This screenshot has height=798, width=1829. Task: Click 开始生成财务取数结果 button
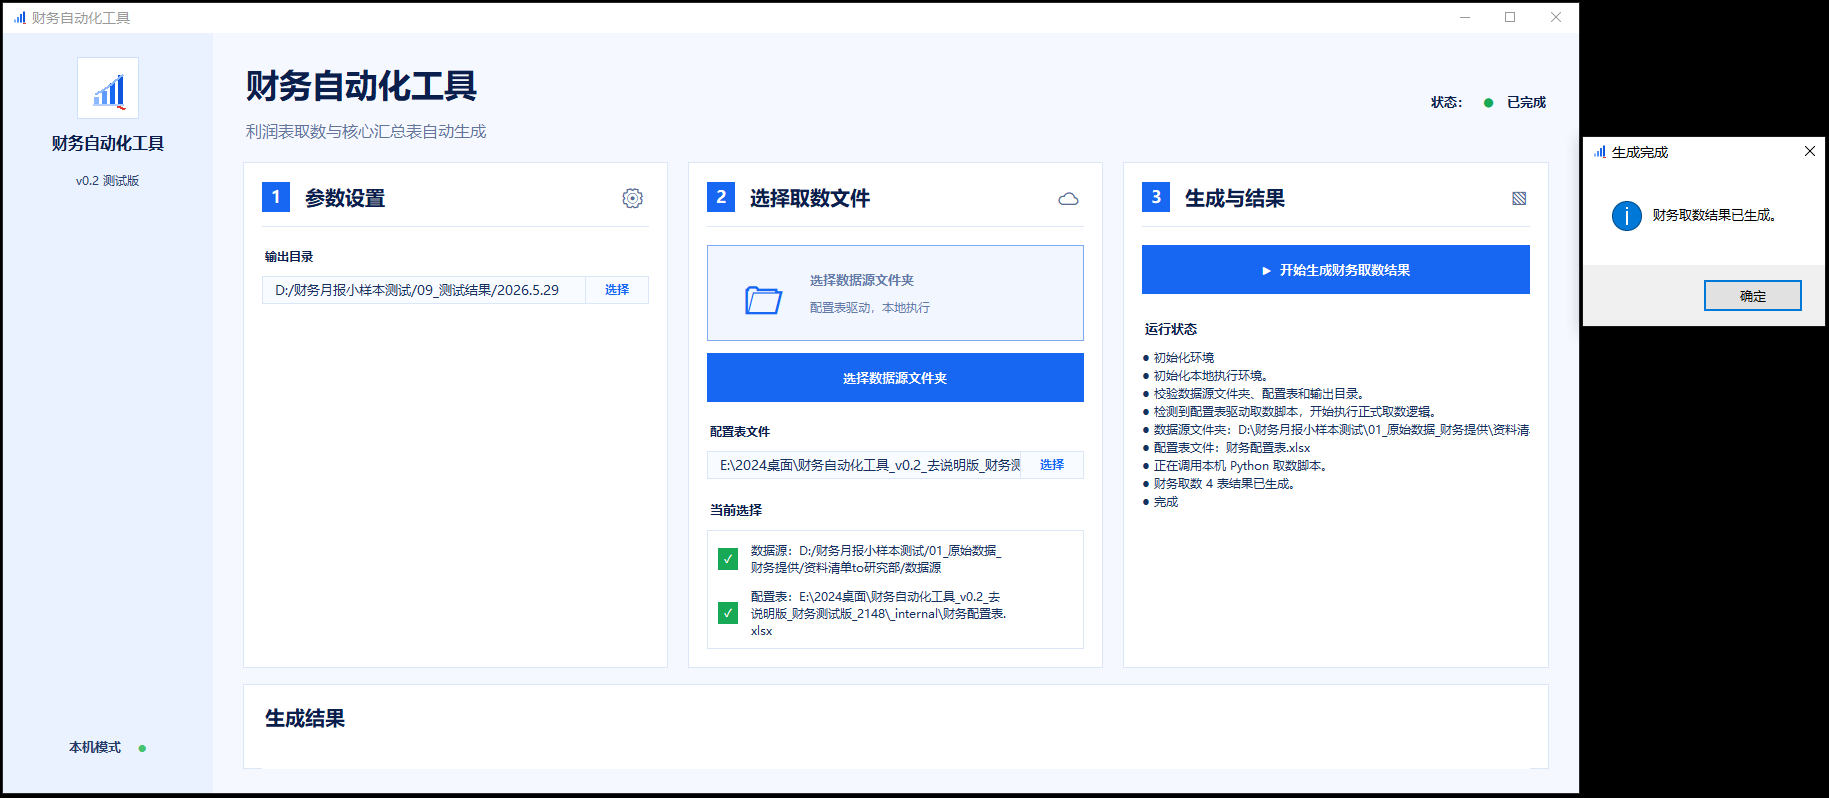[1336, 270]
